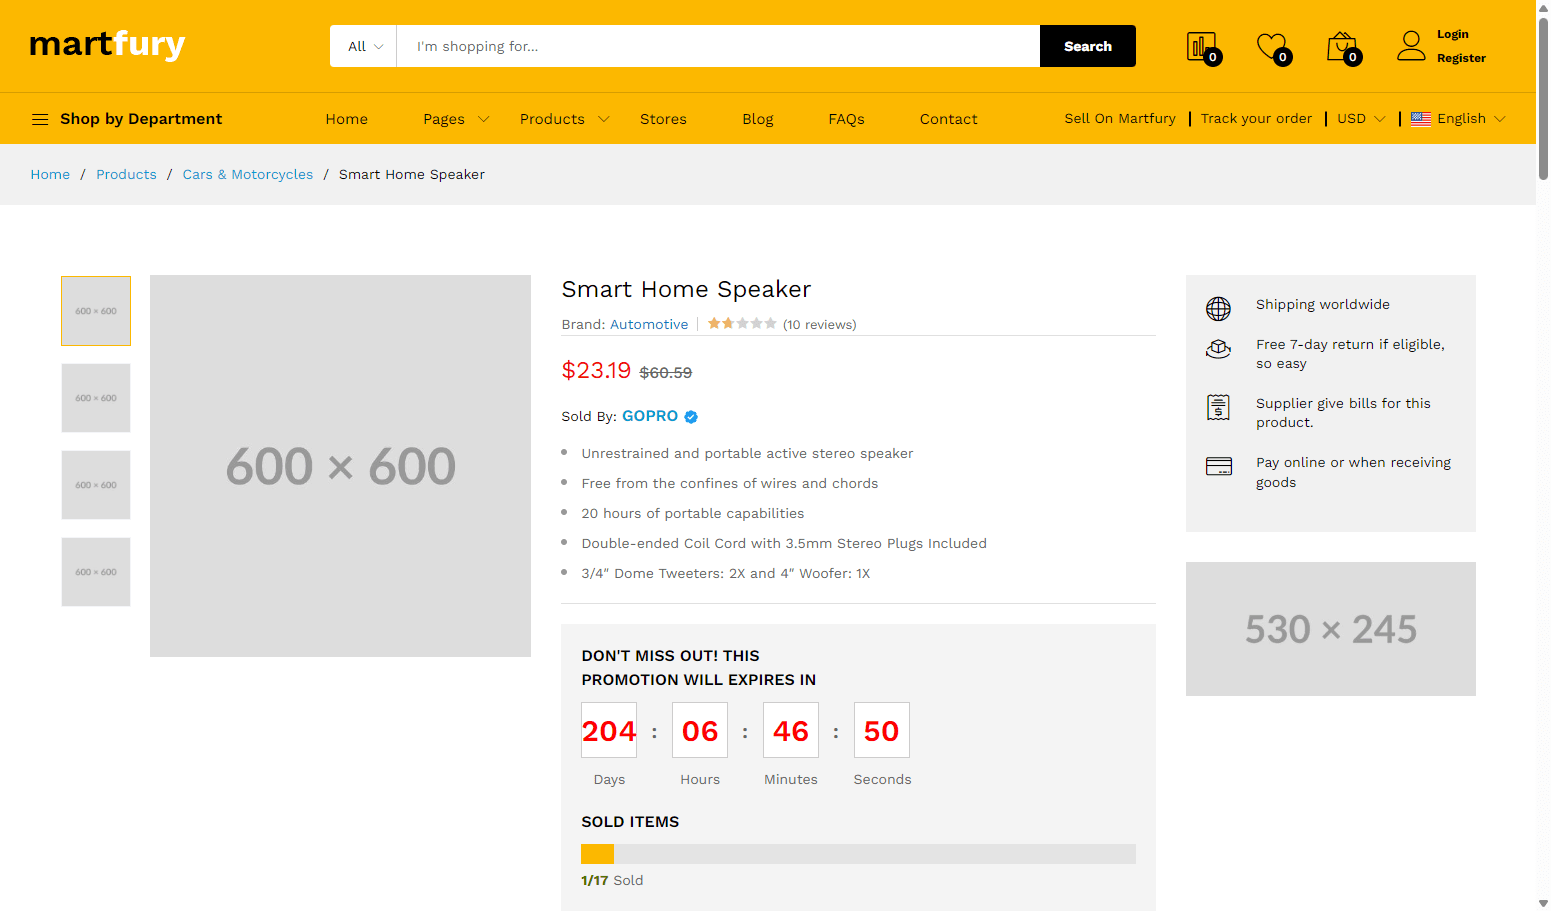Focus the I'm shopping for search field
Image resolution: width=1551 pixels, height=911 pixels.
[718, 46]
